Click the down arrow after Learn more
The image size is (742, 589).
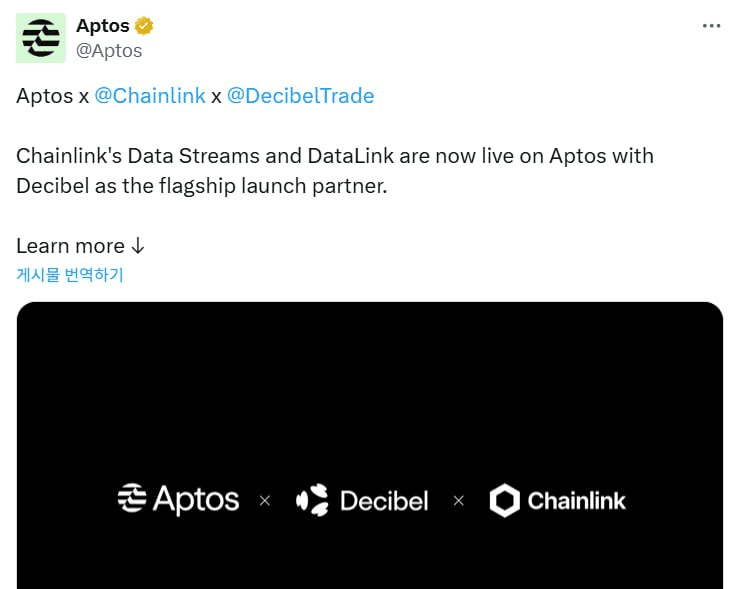click(x=139, y=246)
